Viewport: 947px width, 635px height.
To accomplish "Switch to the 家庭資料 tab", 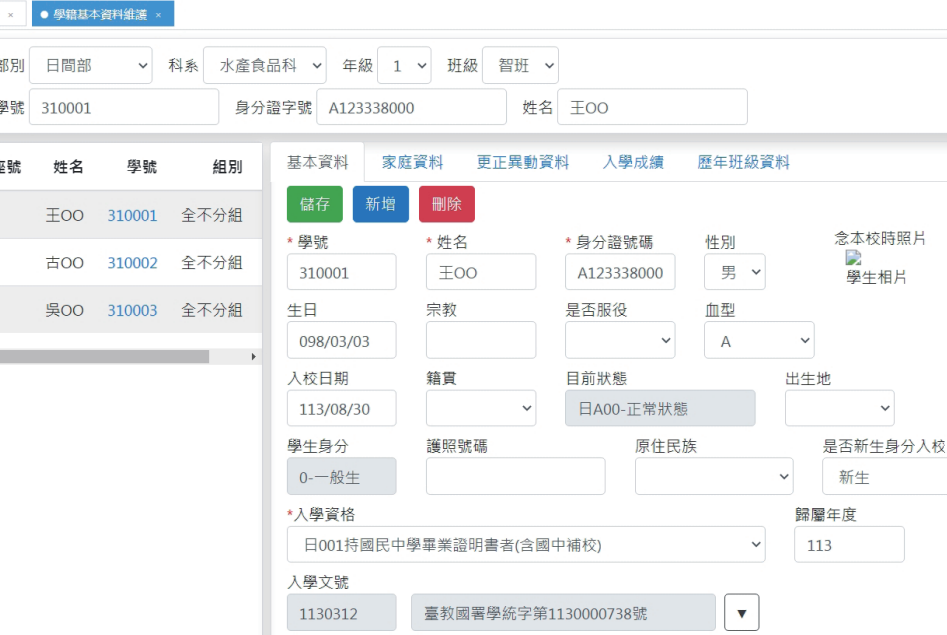I will click(x=413, y=162).
